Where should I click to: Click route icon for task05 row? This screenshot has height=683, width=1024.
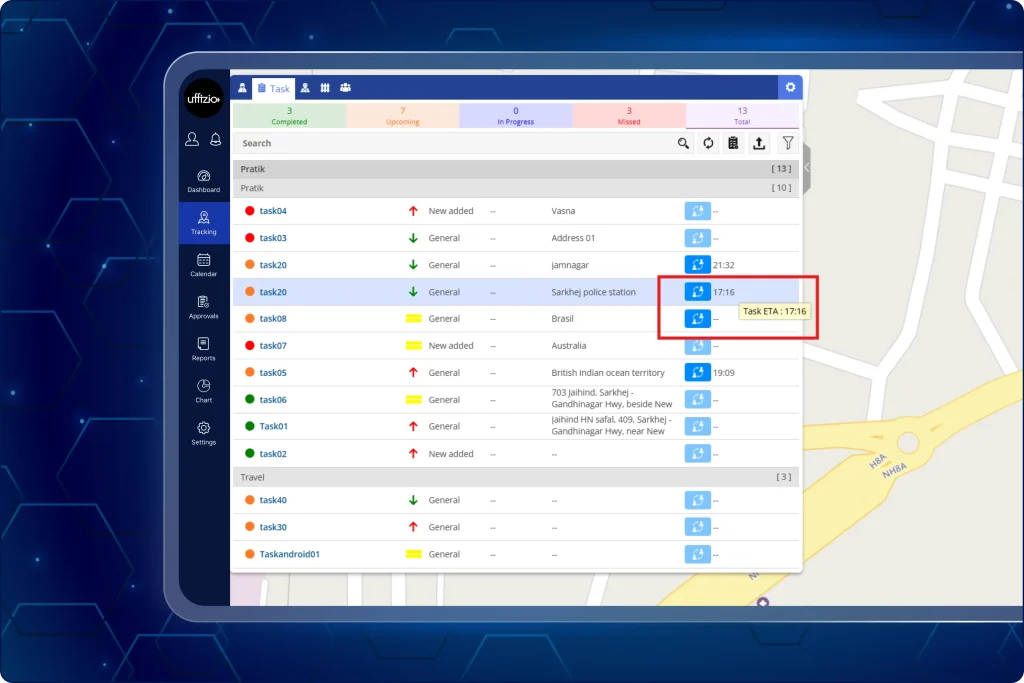[697, 372]
